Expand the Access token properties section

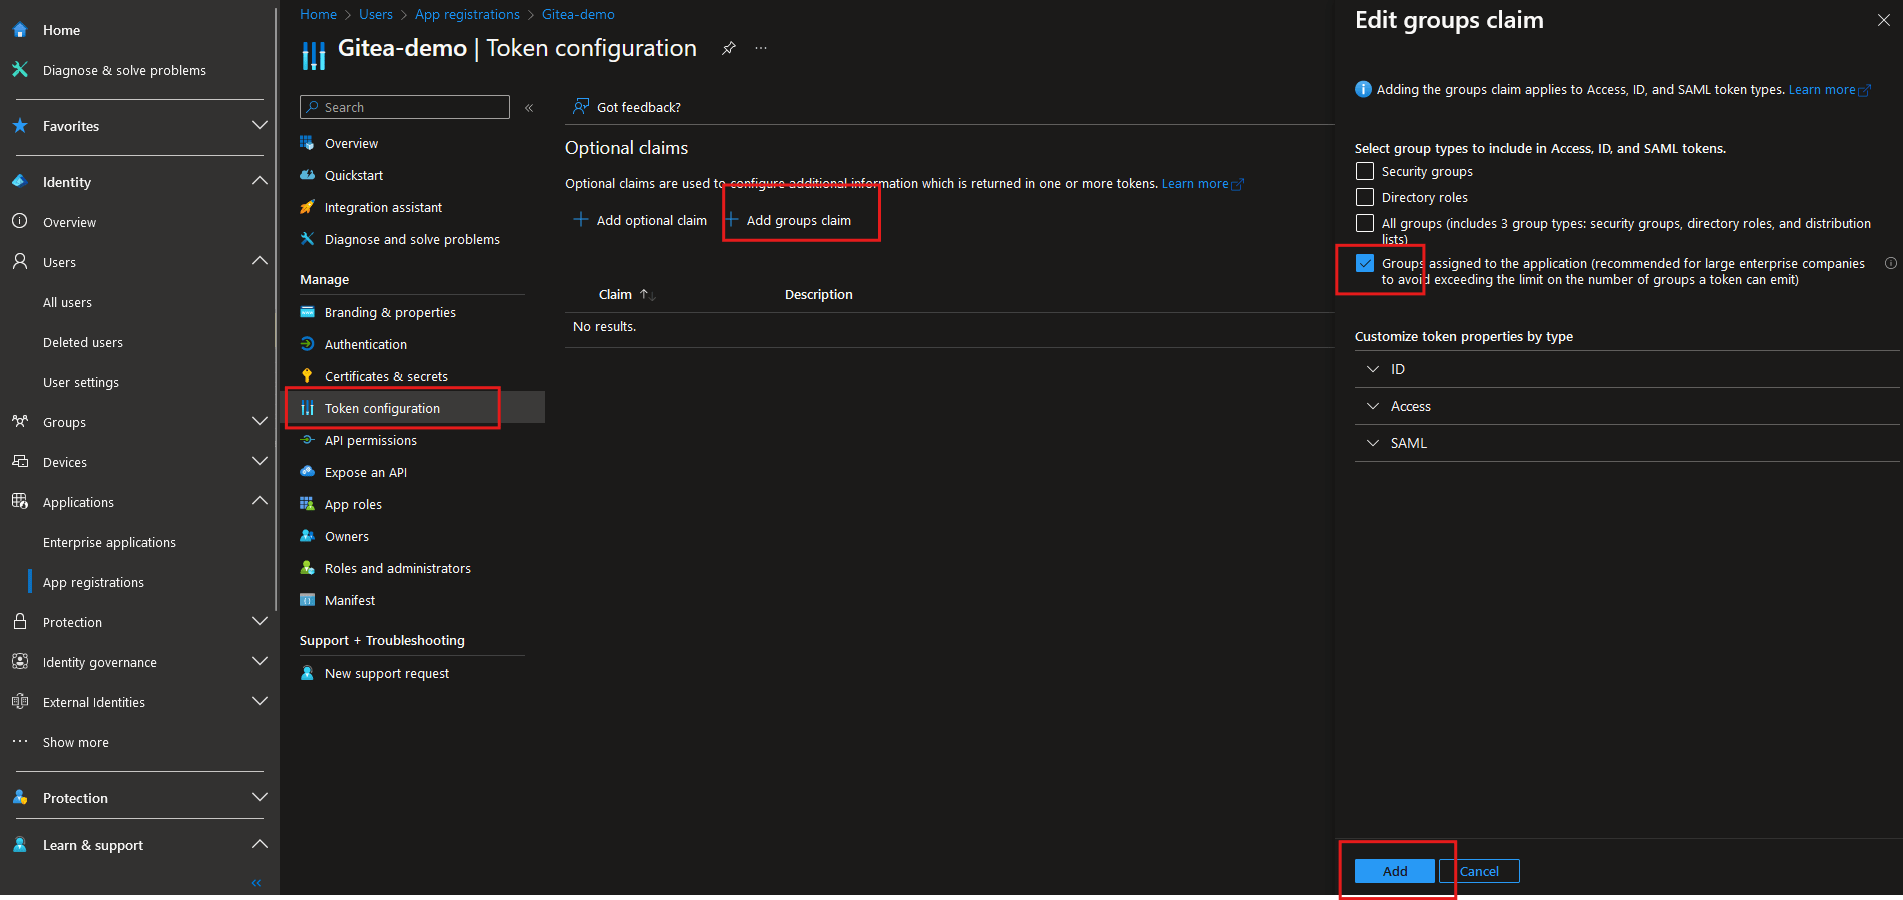coord(1627,406)
